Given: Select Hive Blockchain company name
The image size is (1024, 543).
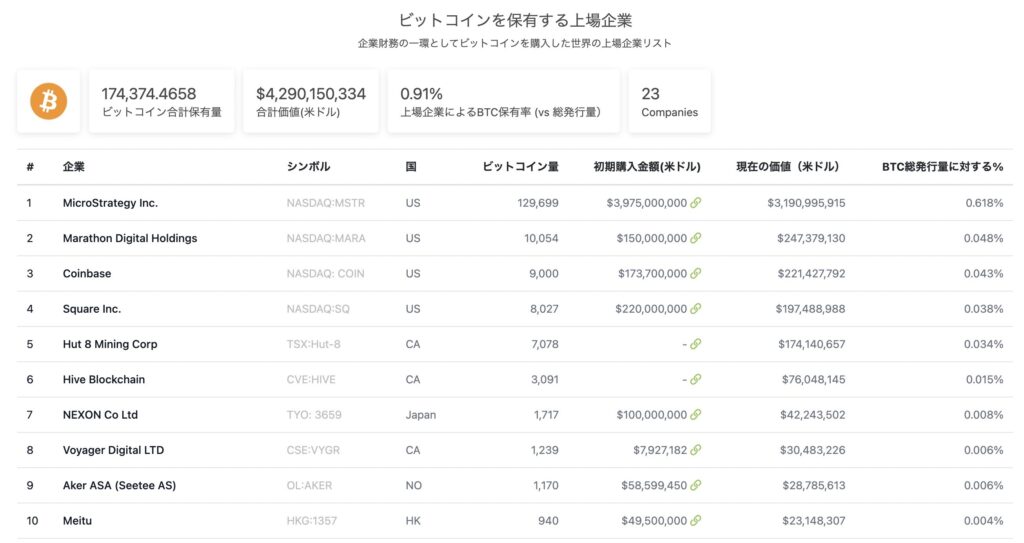Looking at the screenshot, I should pyautogui.click(x=104, y=380).
